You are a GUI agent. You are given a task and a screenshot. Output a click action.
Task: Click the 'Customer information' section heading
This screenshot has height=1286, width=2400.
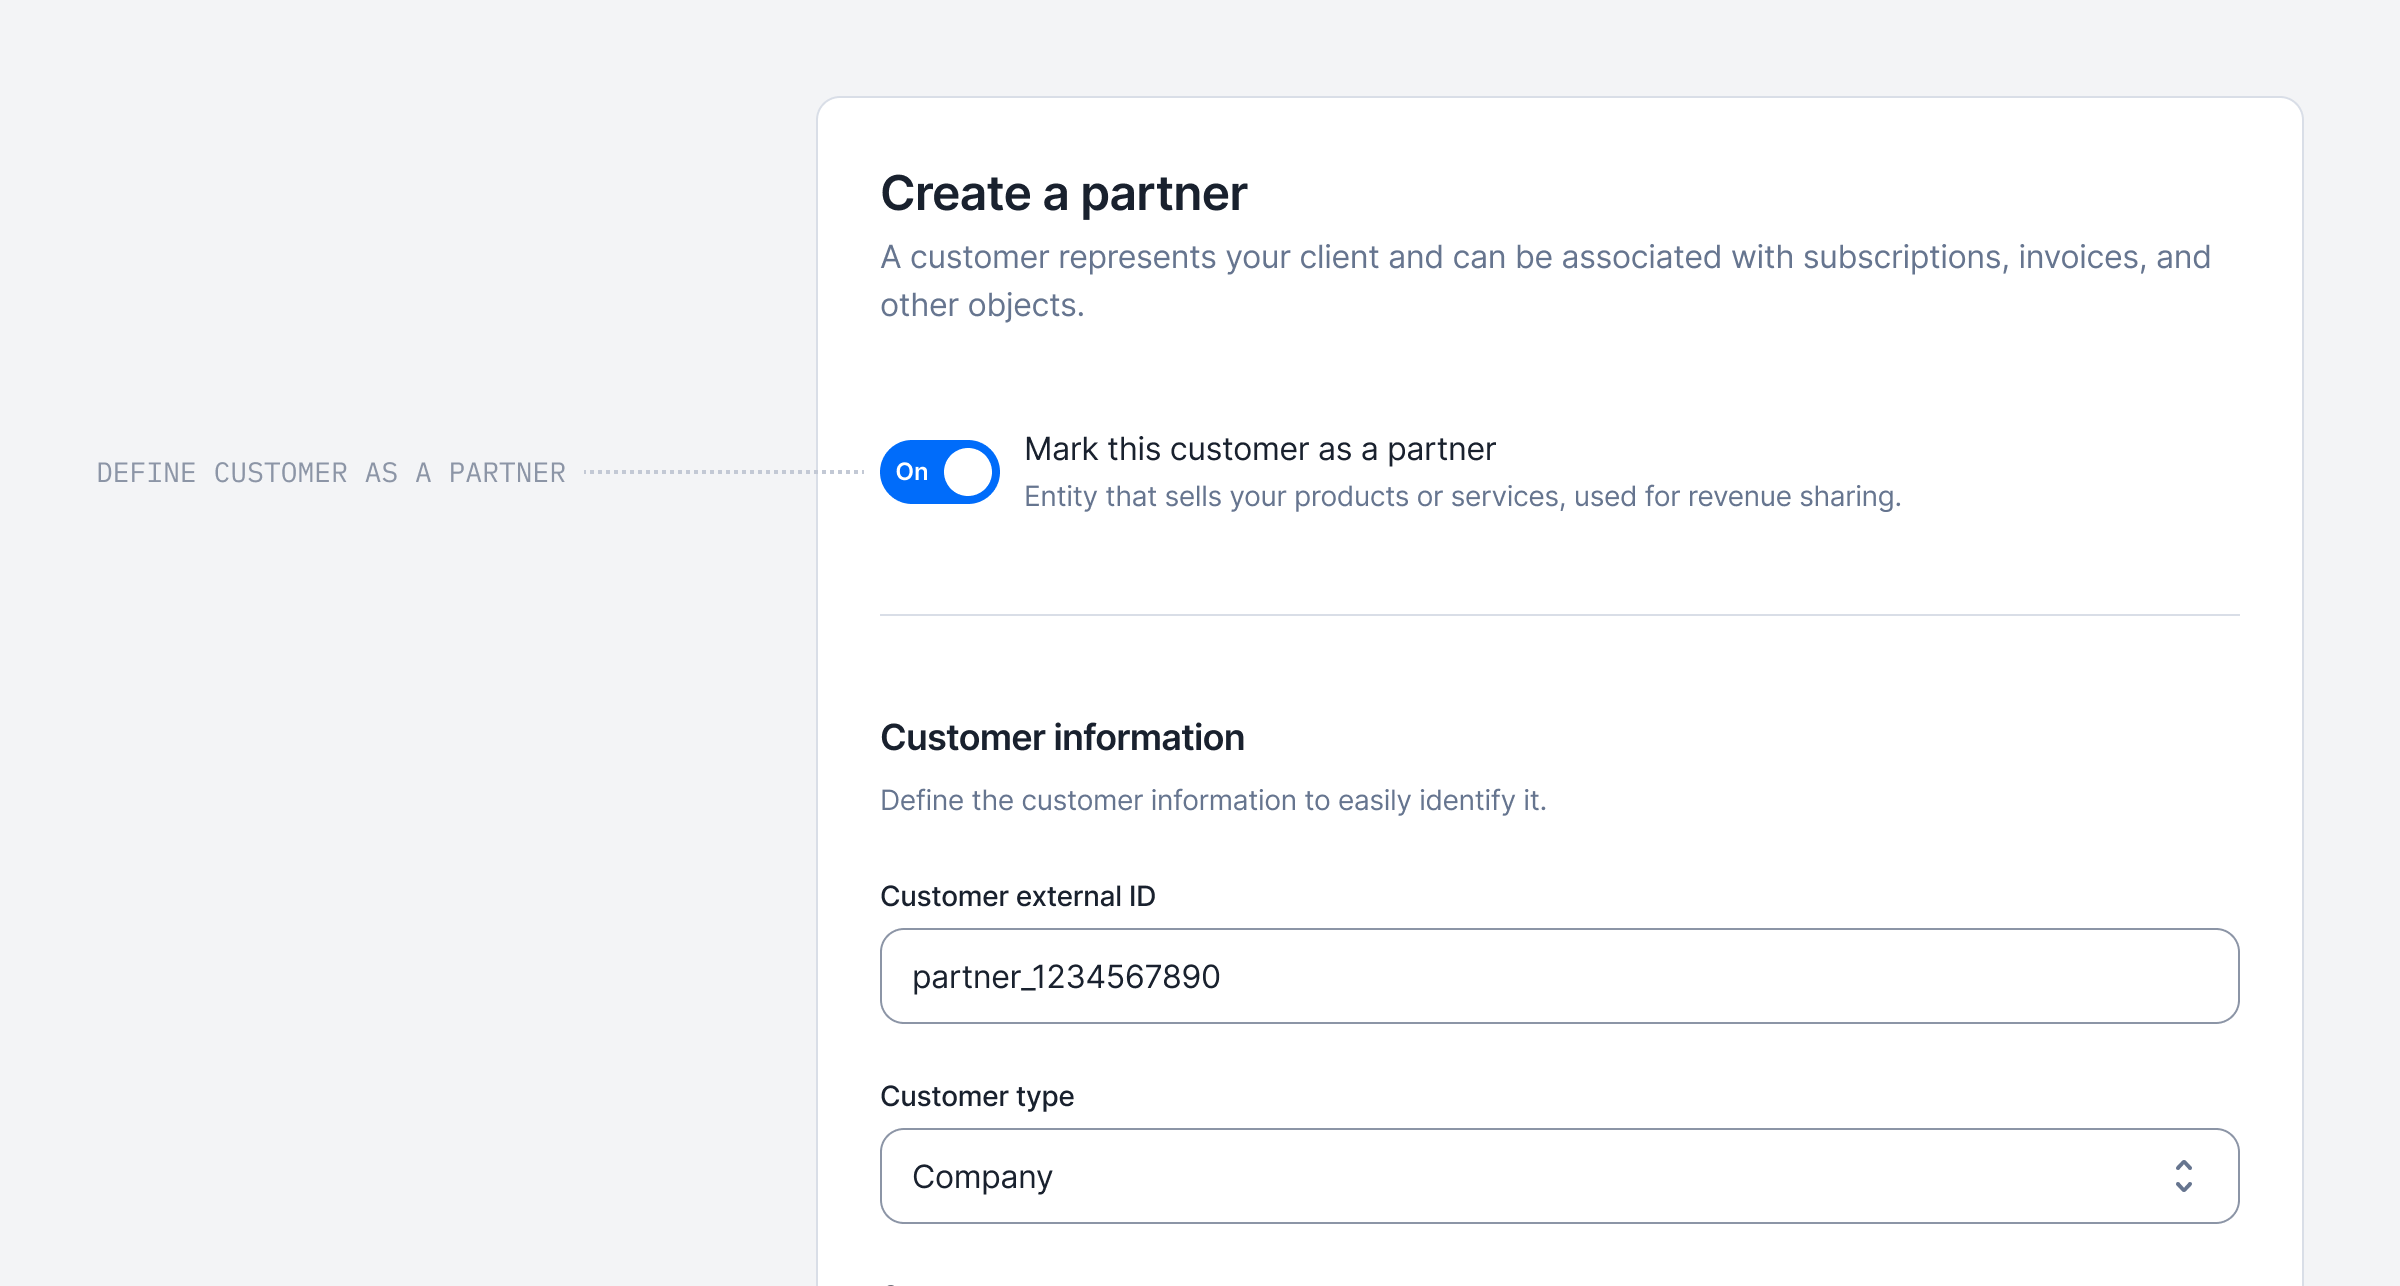(x=1062, y=738)
